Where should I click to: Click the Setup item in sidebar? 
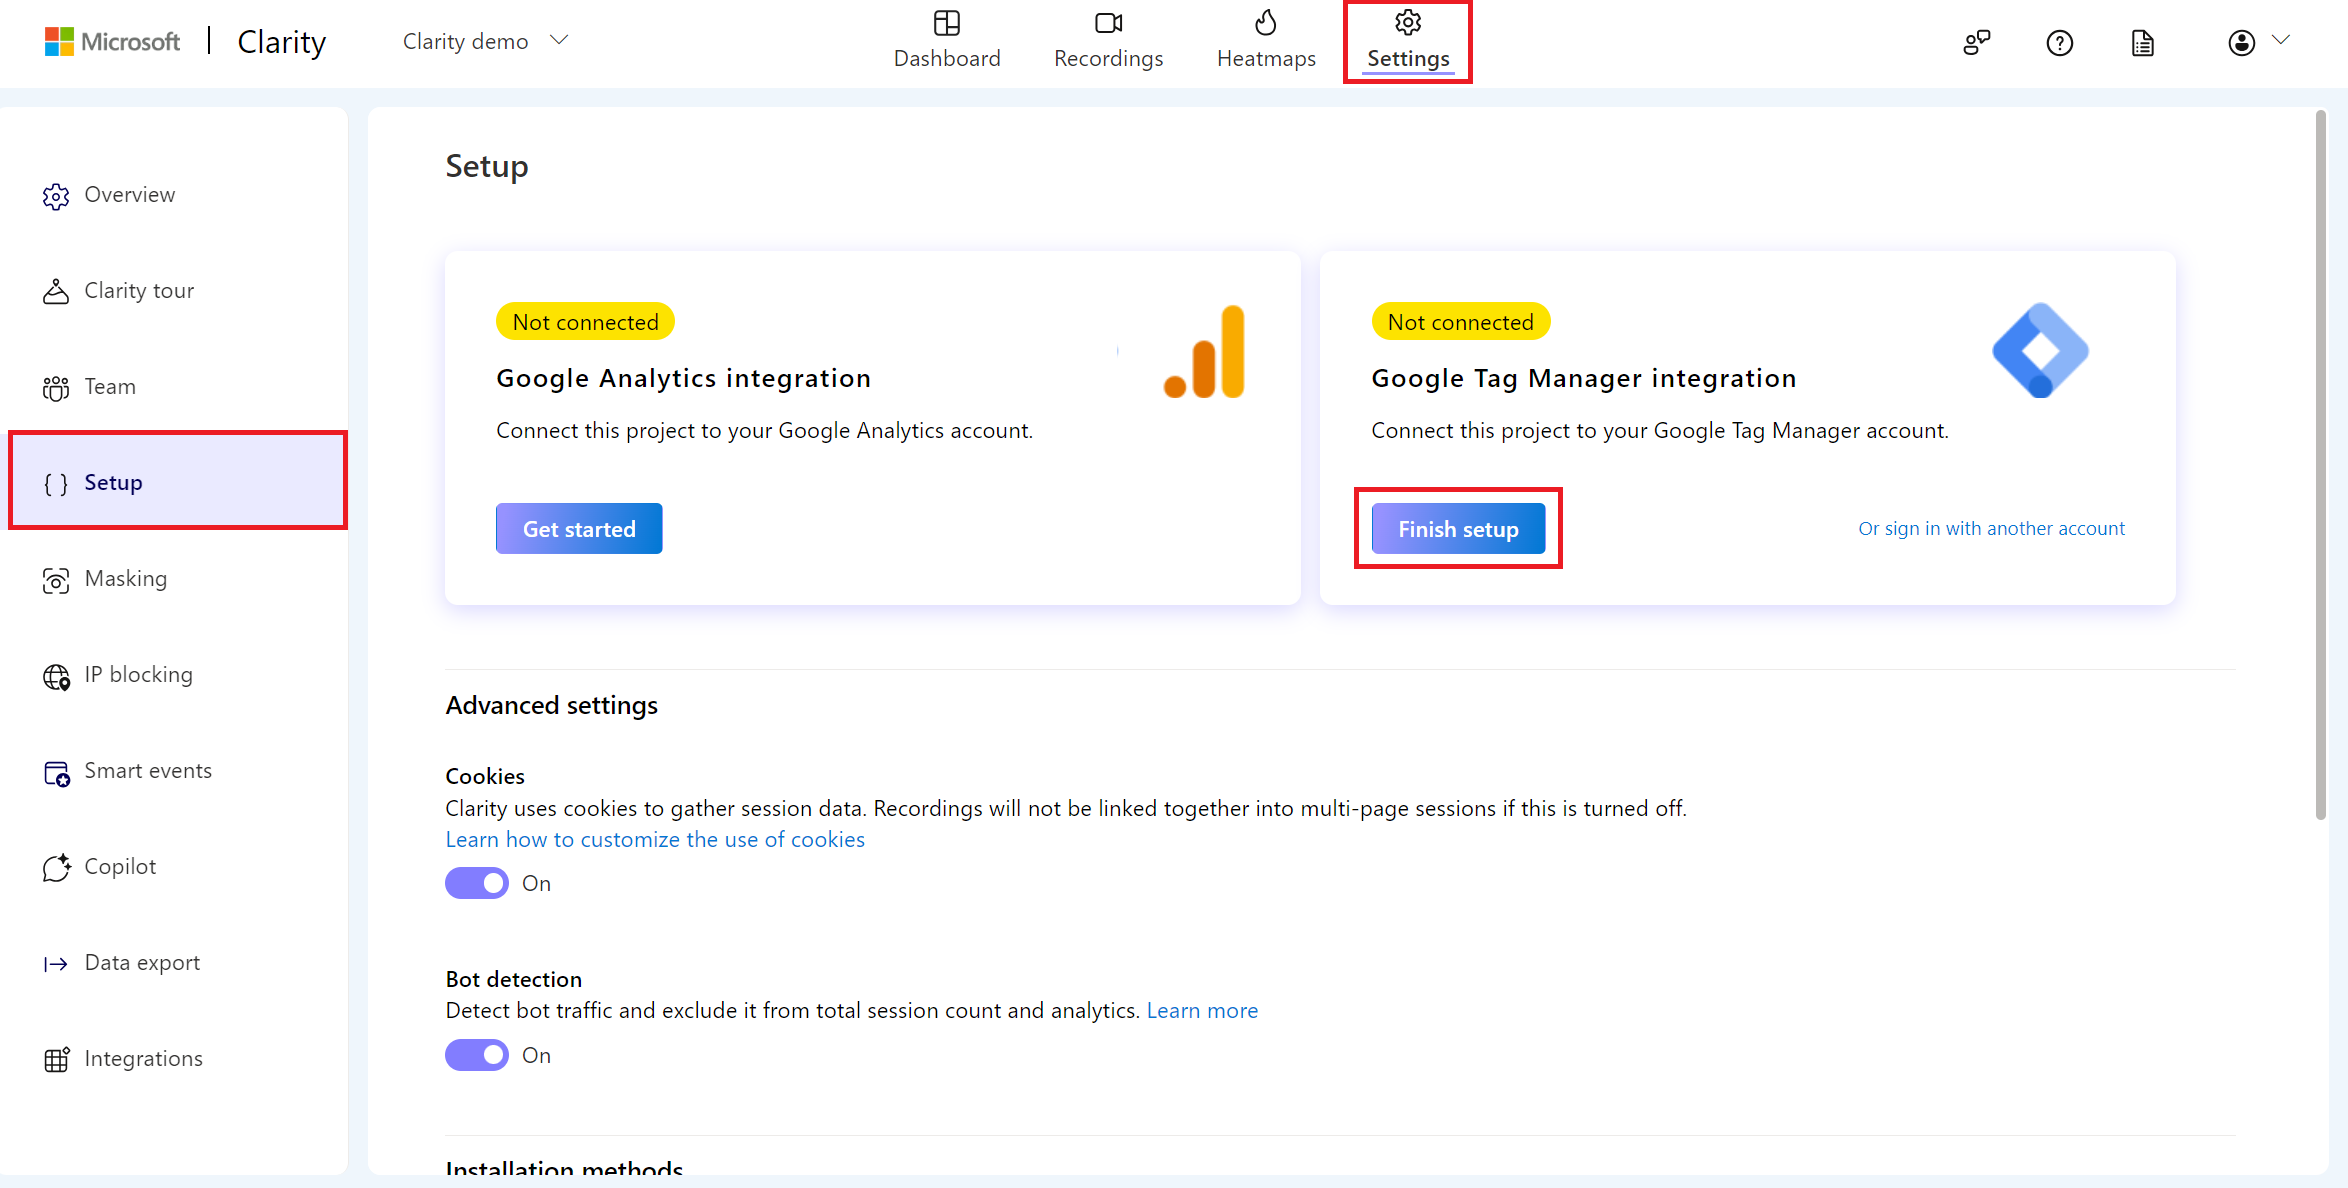point(171,480)
